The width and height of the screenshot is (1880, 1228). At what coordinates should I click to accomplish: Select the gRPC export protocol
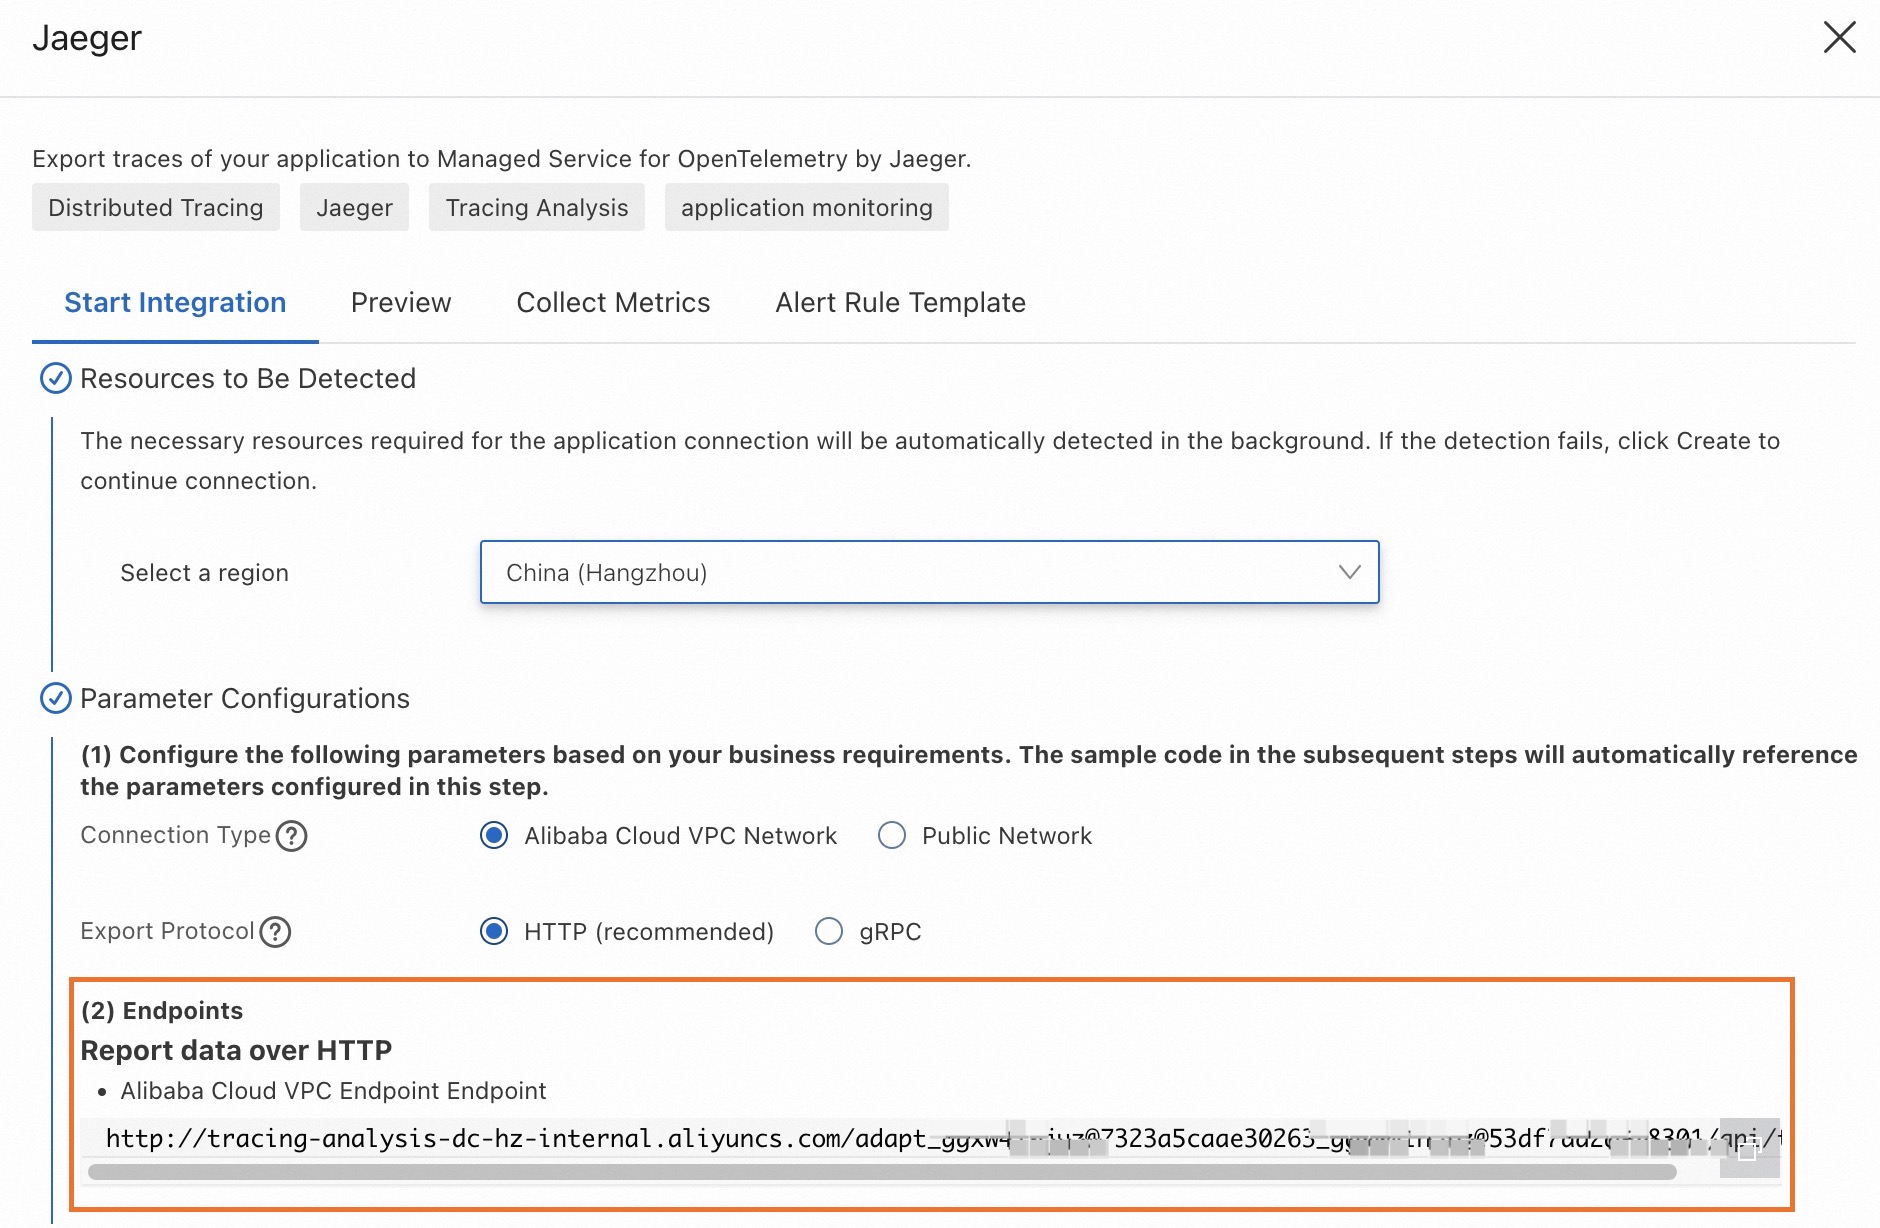coord(829,931)
